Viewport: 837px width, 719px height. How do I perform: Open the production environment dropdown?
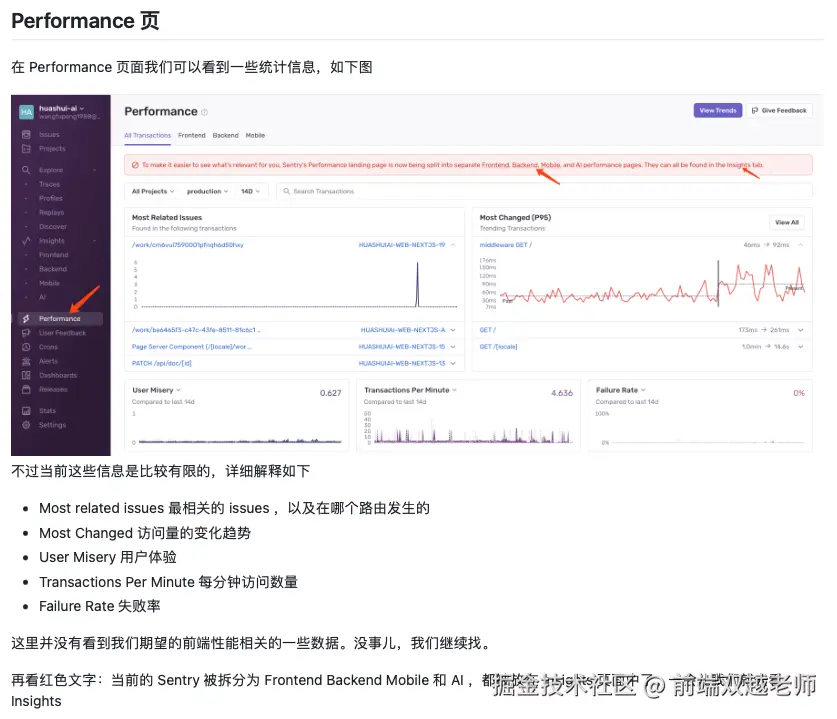tap(207, 191)
